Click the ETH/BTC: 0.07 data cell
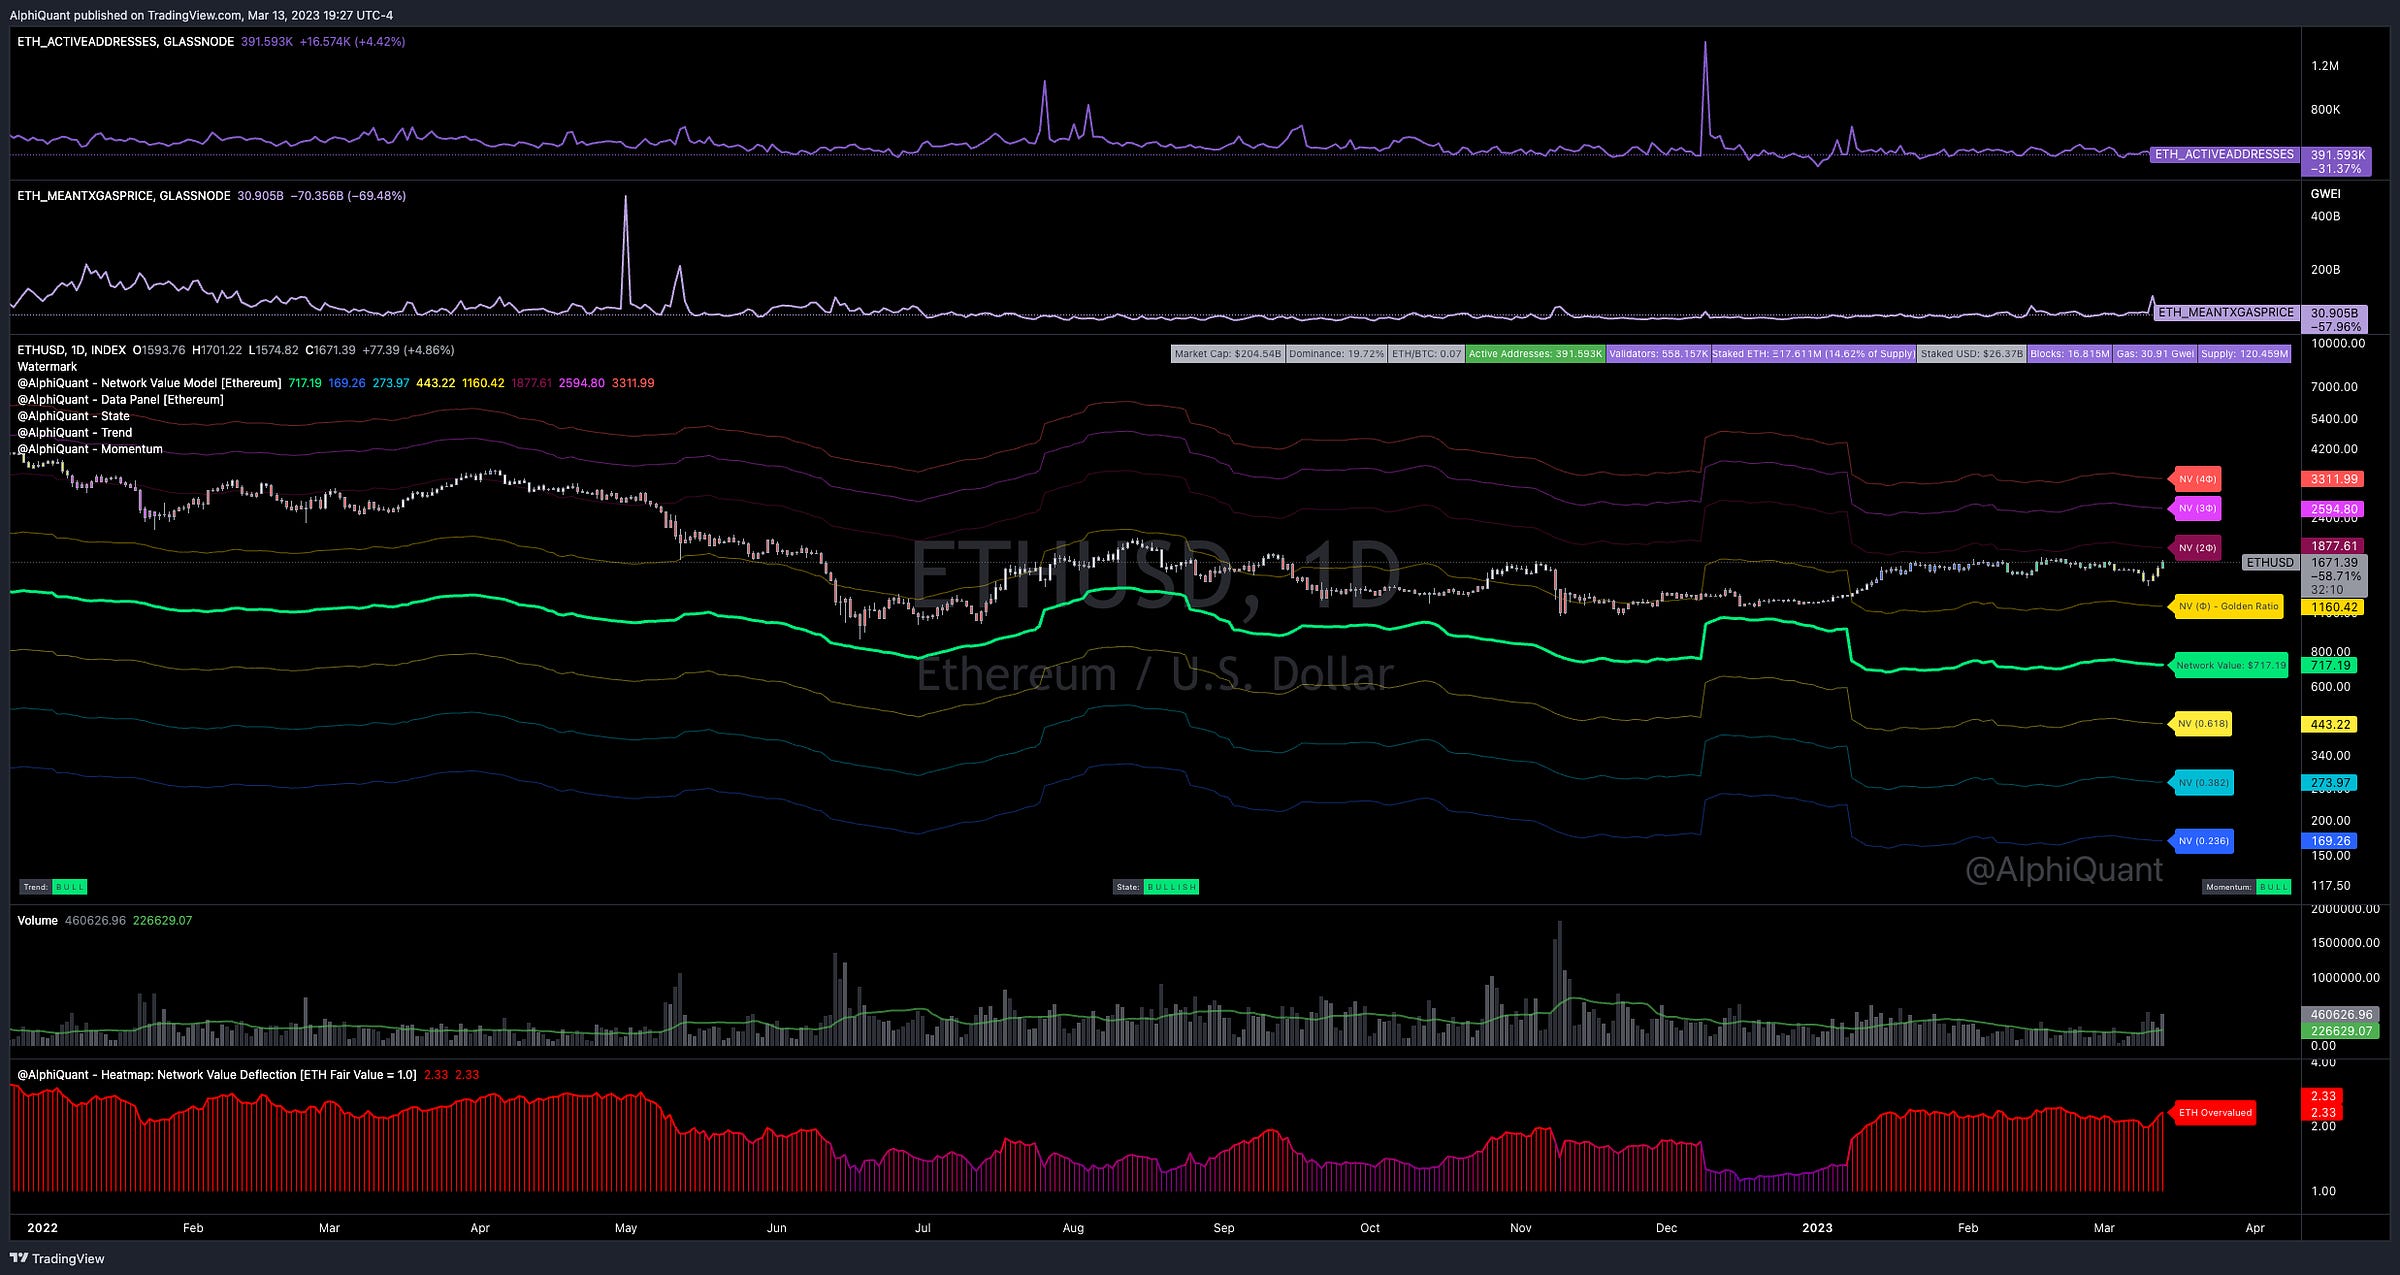The height and width of the screenshot is (1275, 2400). 1427,354
